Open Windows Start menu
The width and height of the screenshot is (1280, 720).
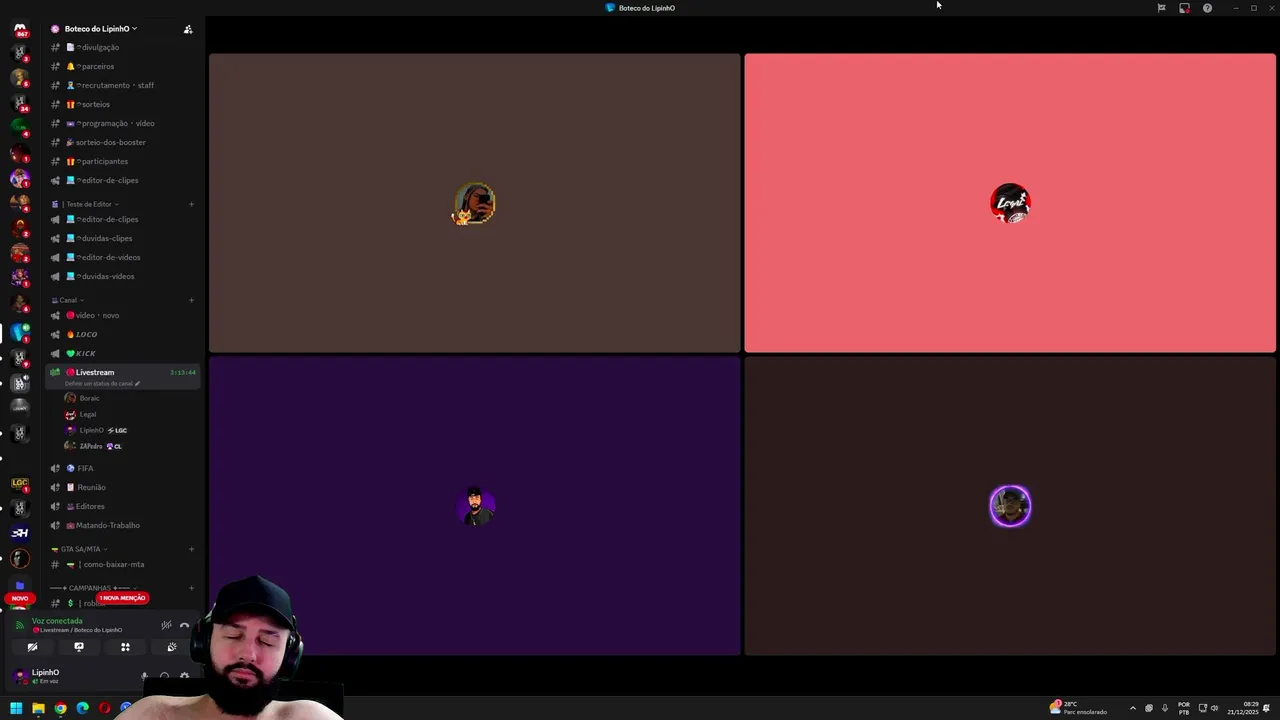16,708
